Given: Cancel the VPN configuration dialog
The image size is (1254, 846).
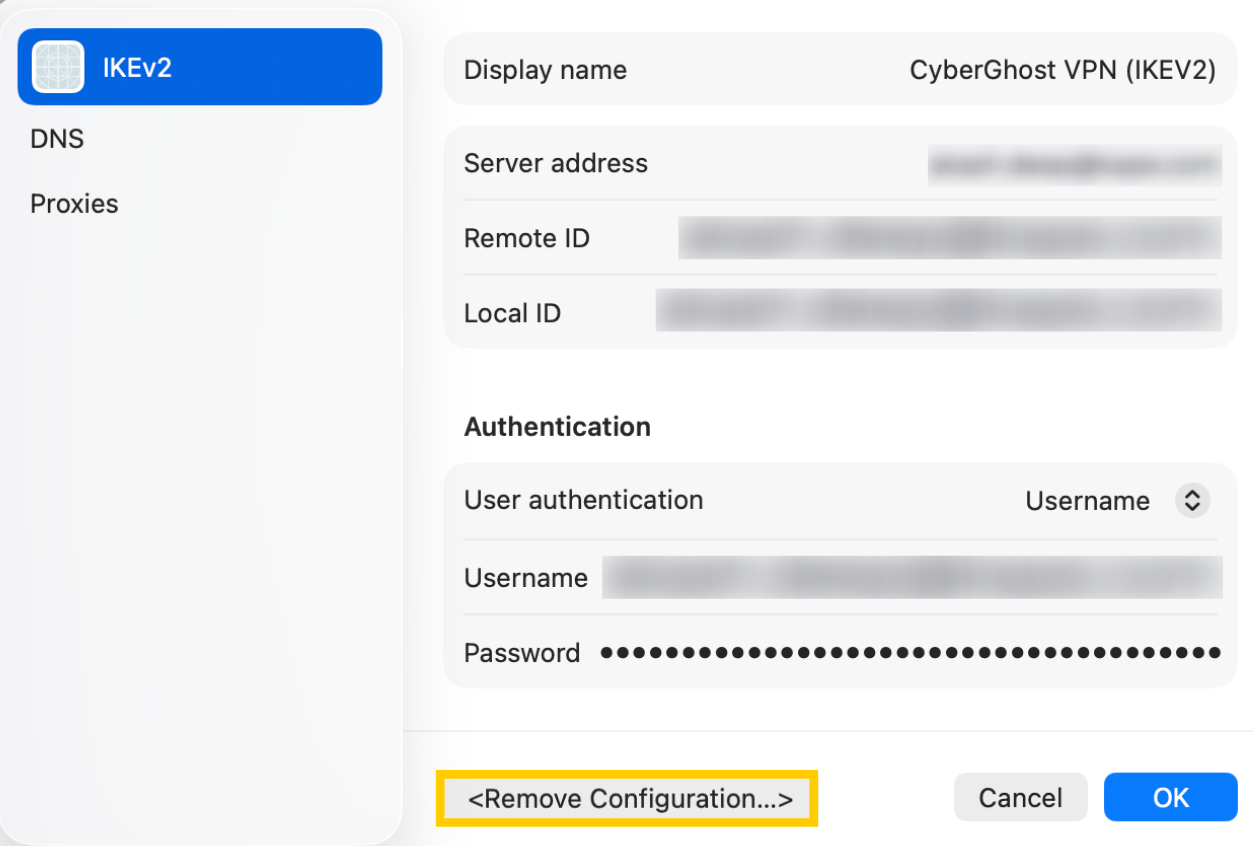Looking at the screenshot, I should coord(1020,798).
